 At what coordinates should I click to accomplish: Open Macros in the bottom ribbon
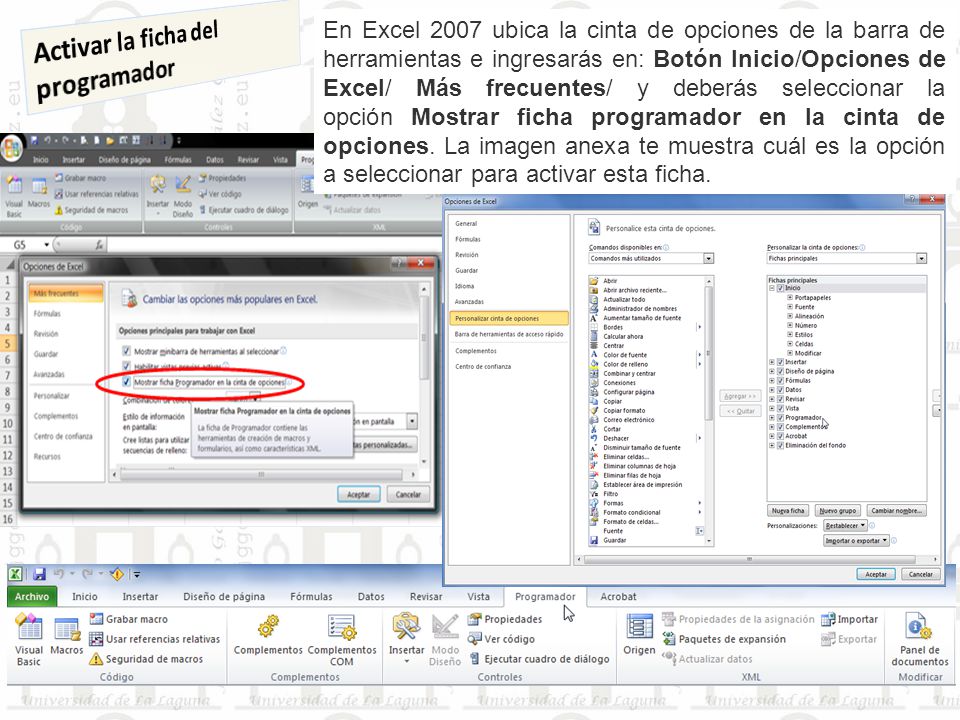click(66, 637)
